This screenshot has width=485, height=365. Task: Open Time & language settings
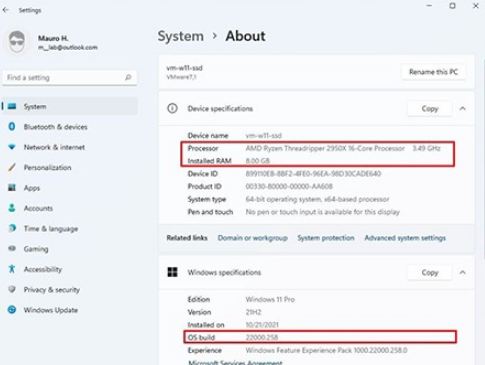point(51,228)
